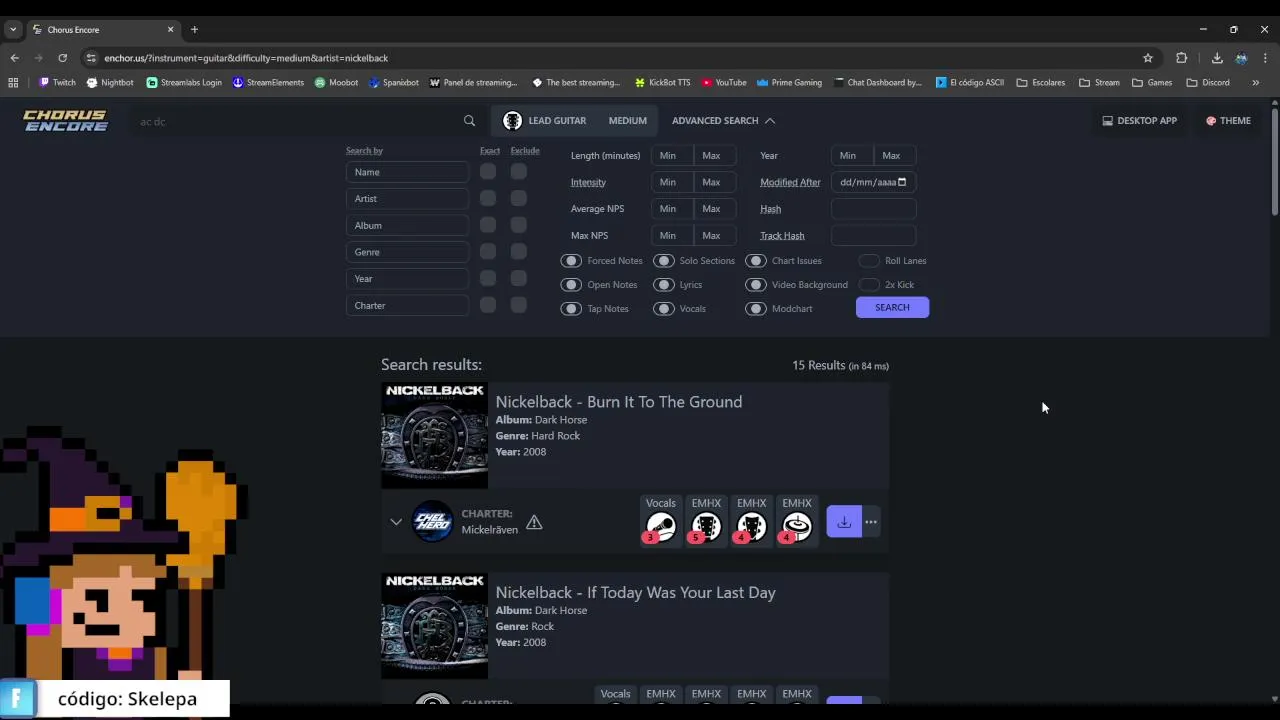Click the Year Max field

[895, 155]
